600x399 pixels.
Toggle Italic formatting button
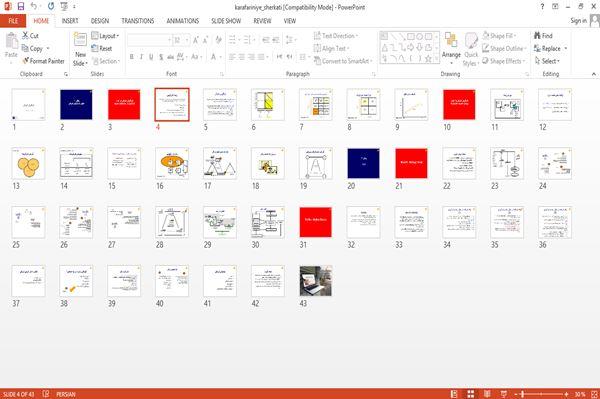point(142,57)
